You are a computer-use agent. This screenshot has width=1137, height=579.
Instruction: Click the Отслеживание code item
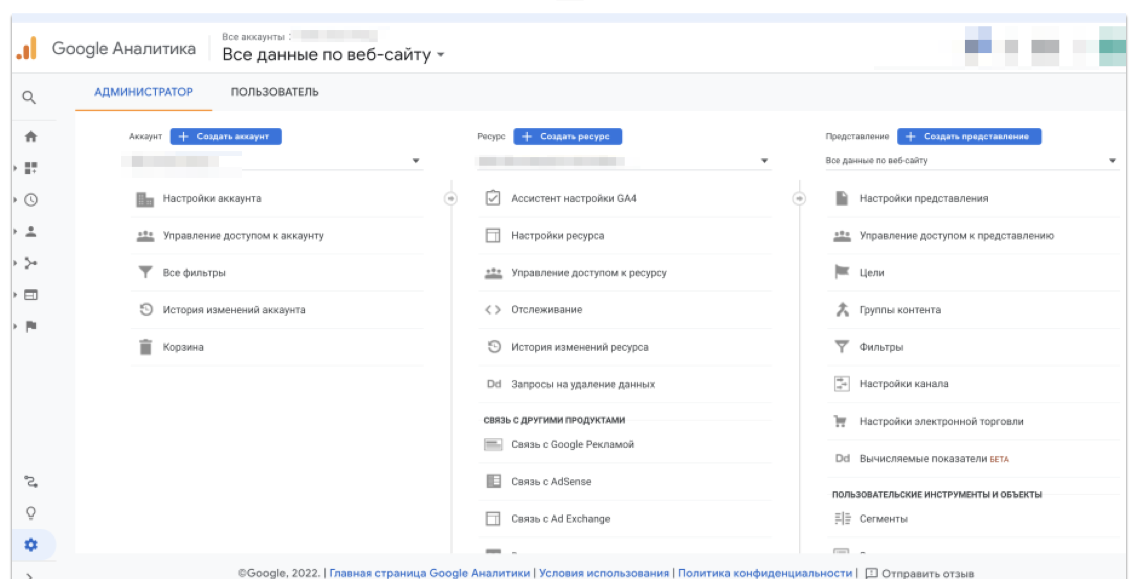point(546,310)
